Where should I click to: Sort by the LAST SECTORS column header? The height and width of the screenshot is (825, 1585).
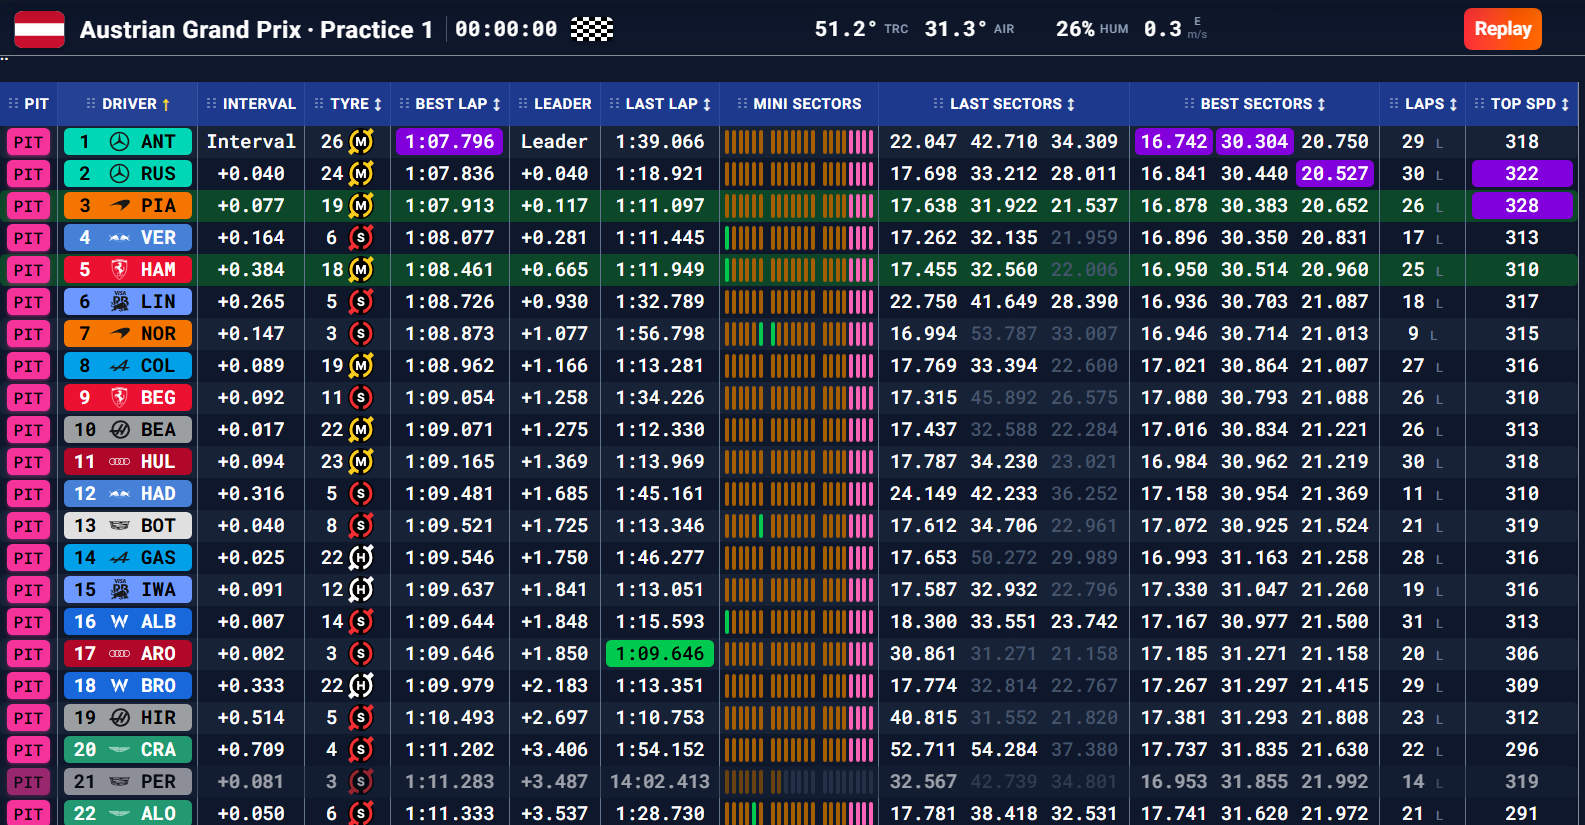[1012, 104]
